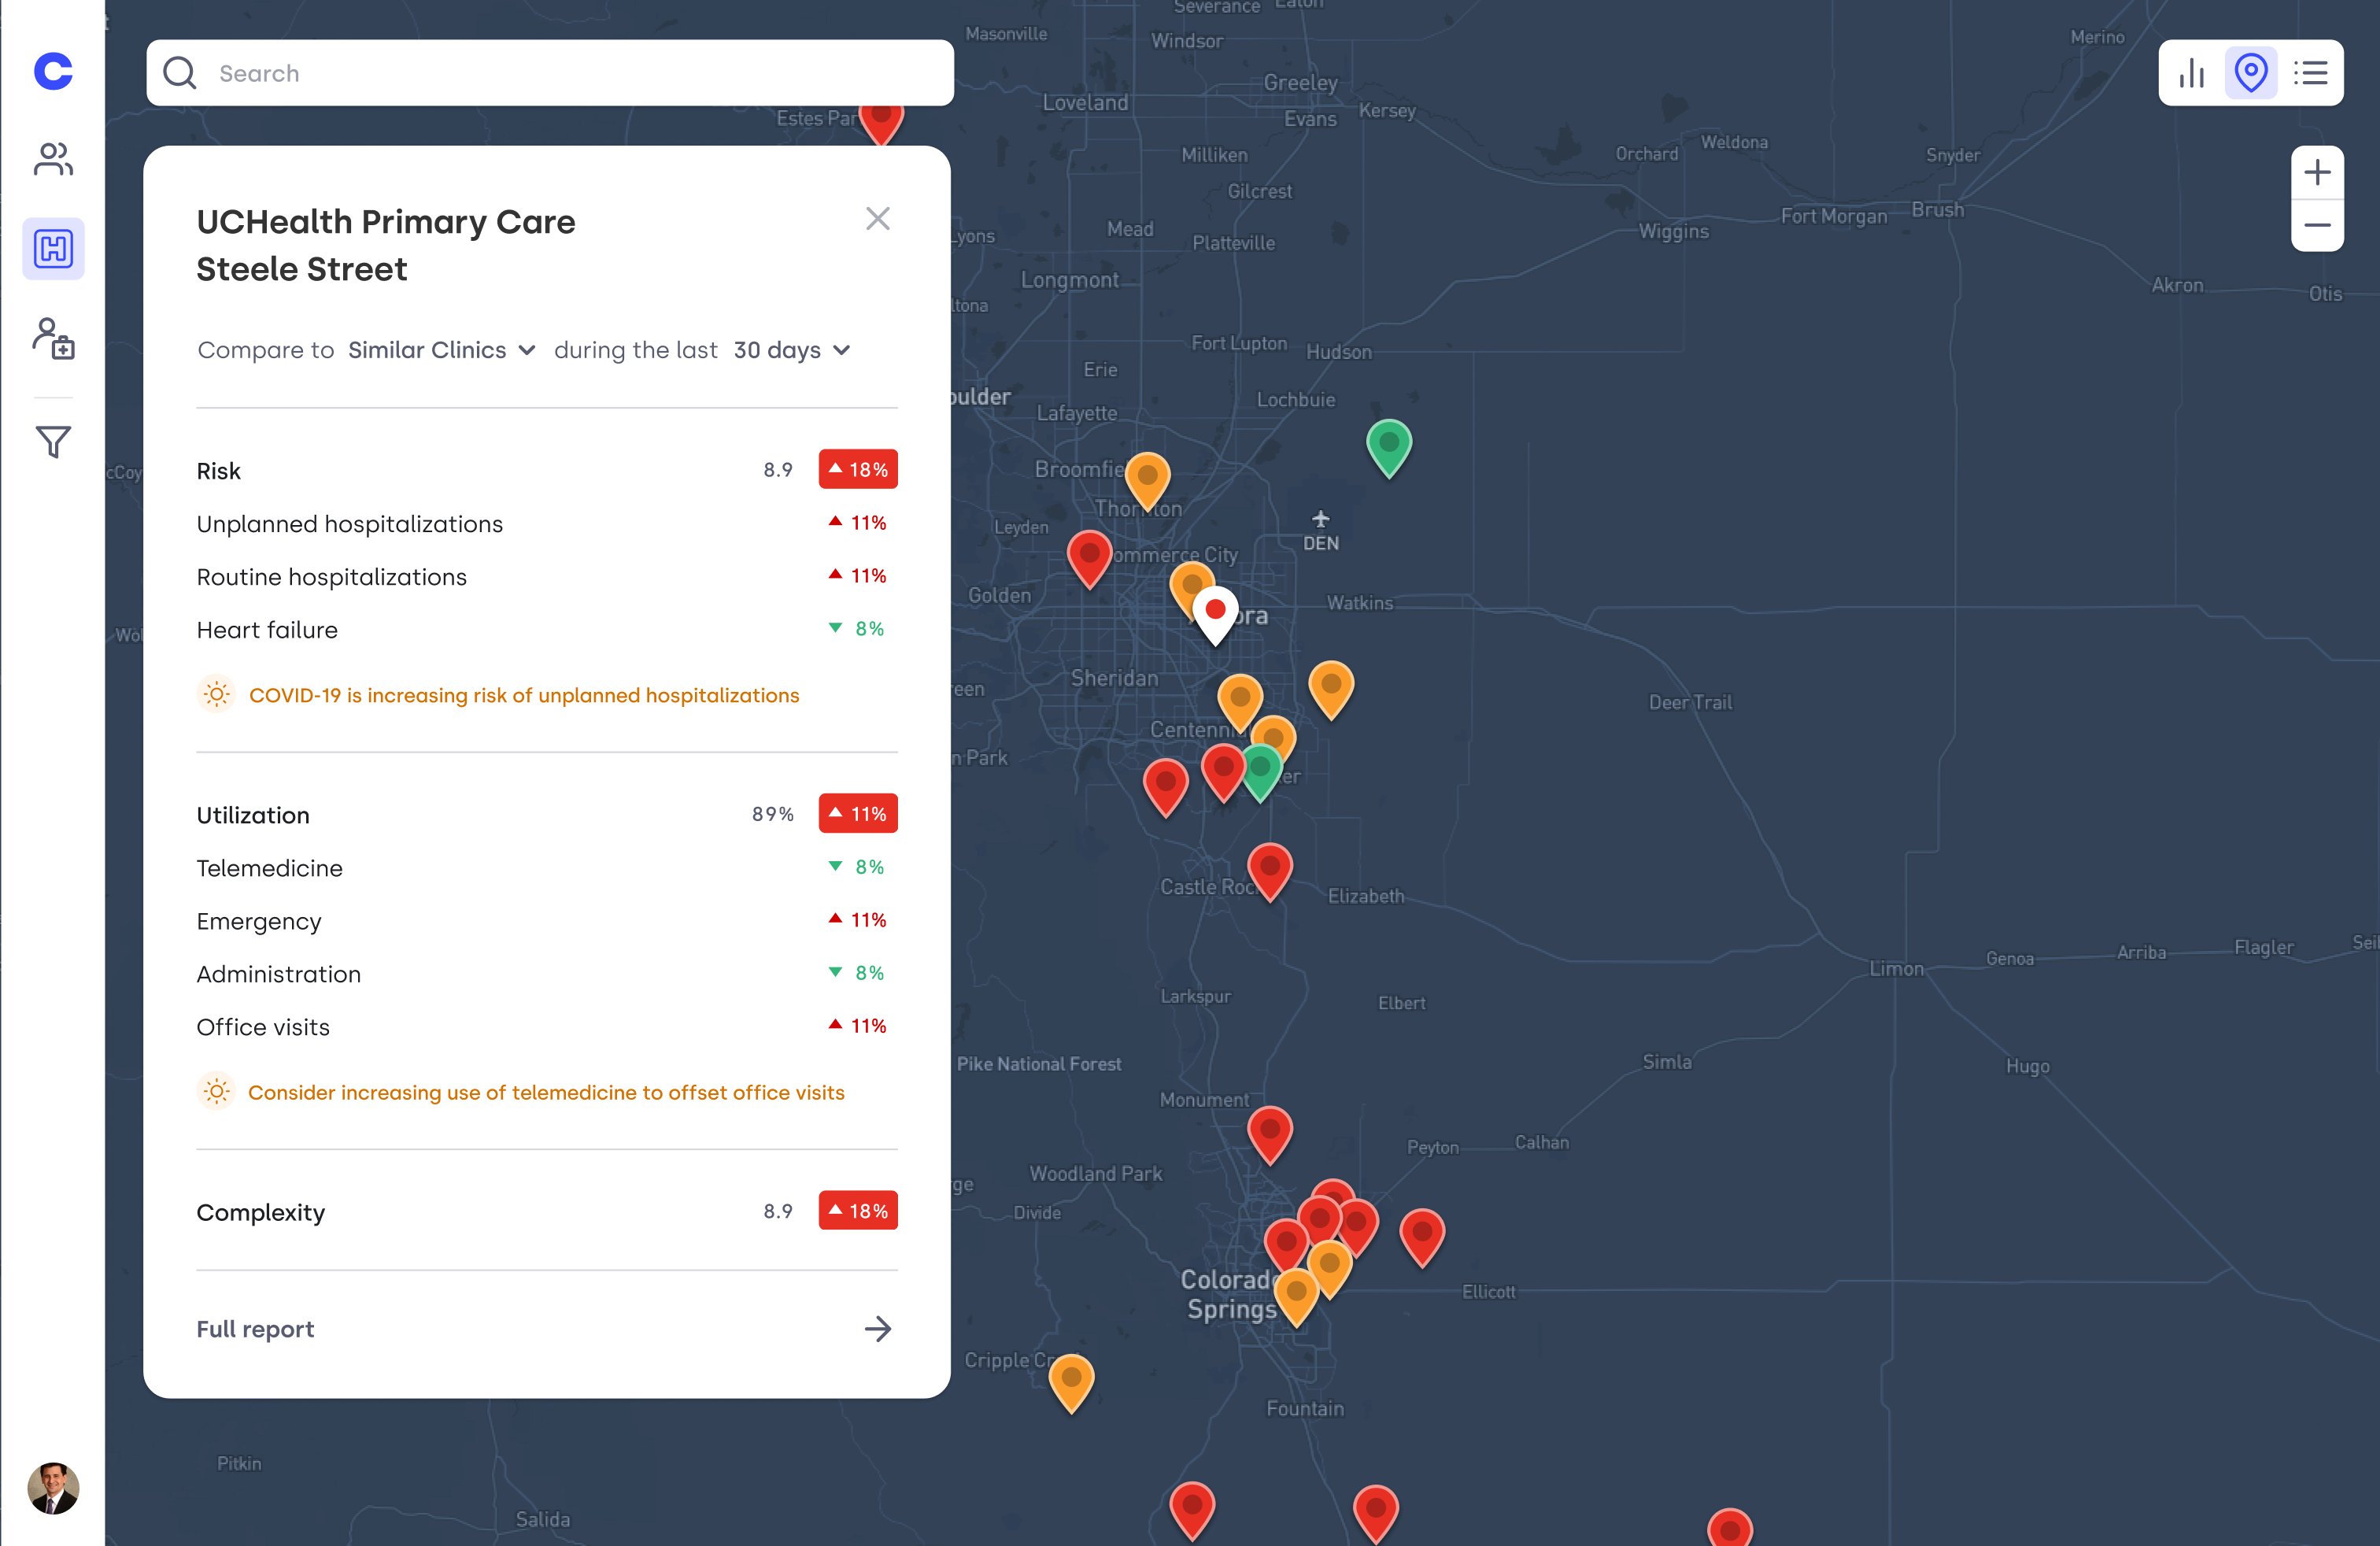
Task: Switch to map pin view
Action: pos(2251,73)
